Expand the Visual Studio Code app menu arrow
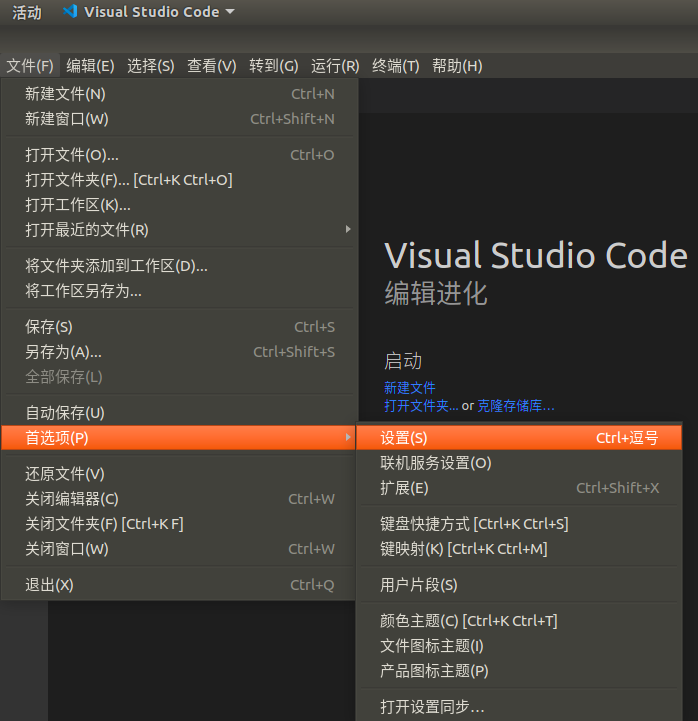Image resolution: width=698 pixels, height=721 pixels. (x=230, y=11)
